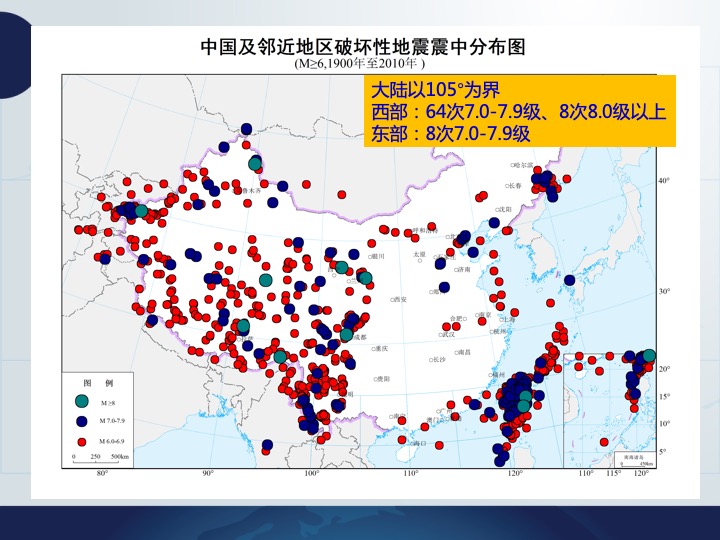Click the 90° longitude label

[208, 473]
